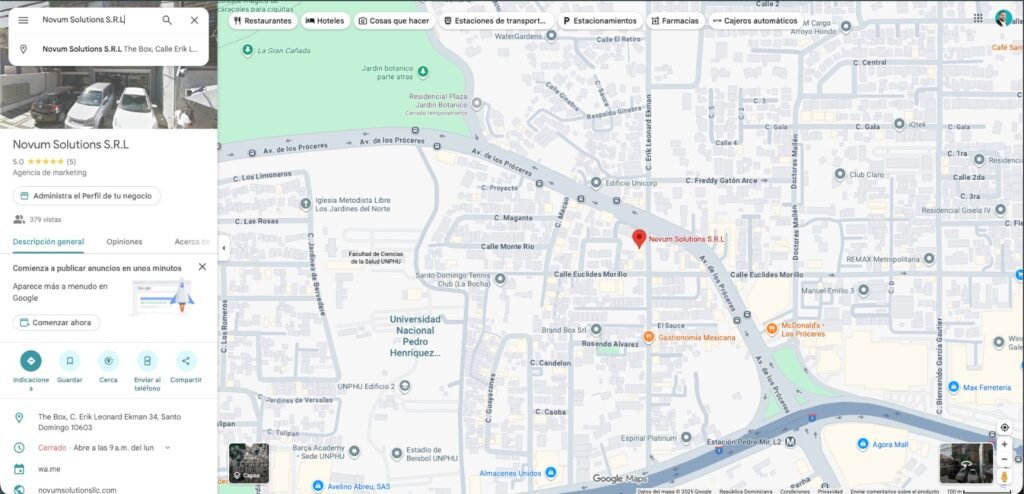Select the Novum Solutions S.R.L search suggestion
1024x494 pixels.
click(108, 49)
